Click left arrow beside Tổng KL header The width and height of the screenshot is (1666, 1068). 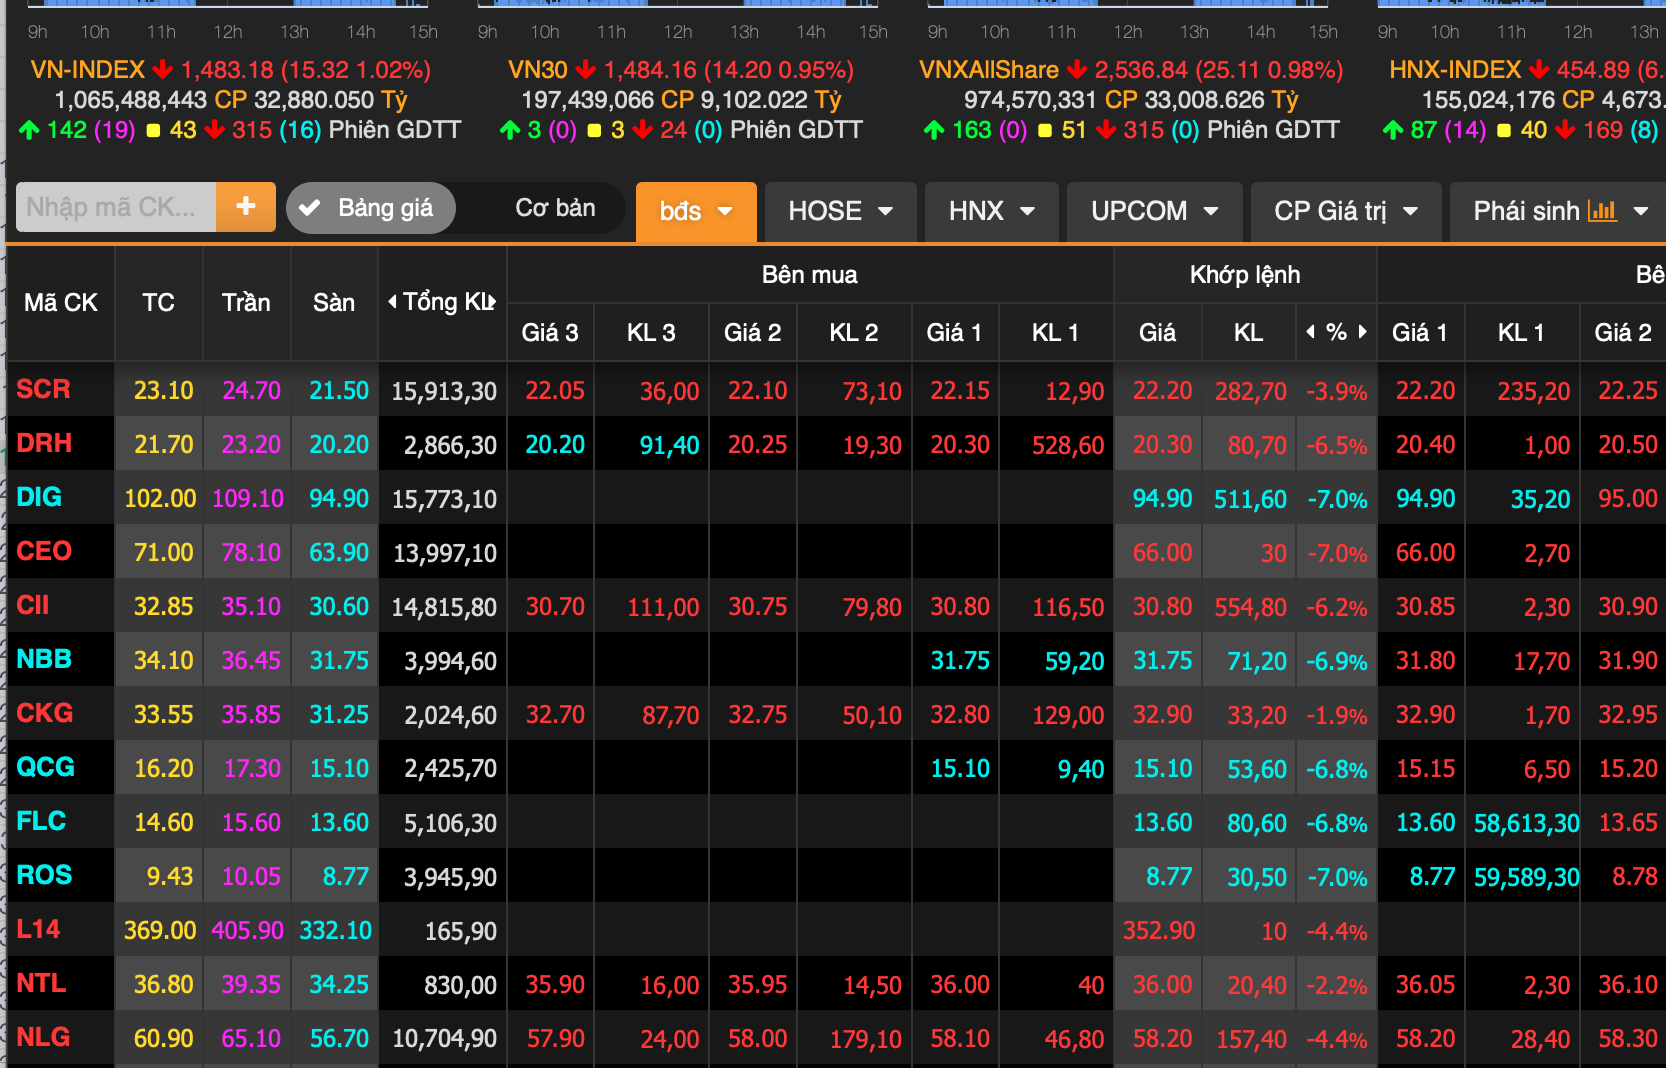pyautogui.click(x=392, y=302)
